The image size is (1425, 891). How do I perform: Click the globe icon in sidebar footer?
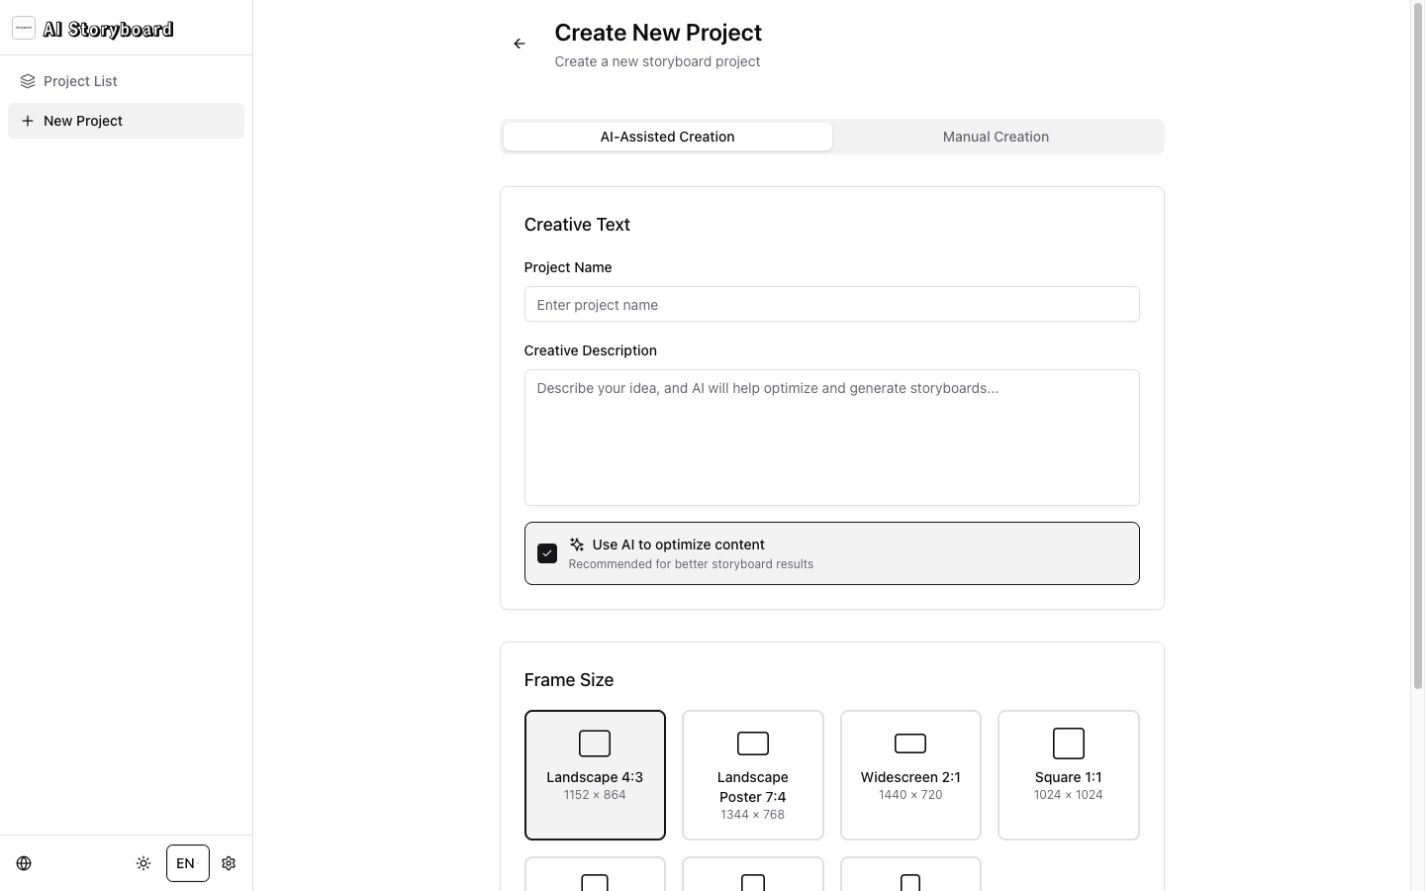[24, 864]
